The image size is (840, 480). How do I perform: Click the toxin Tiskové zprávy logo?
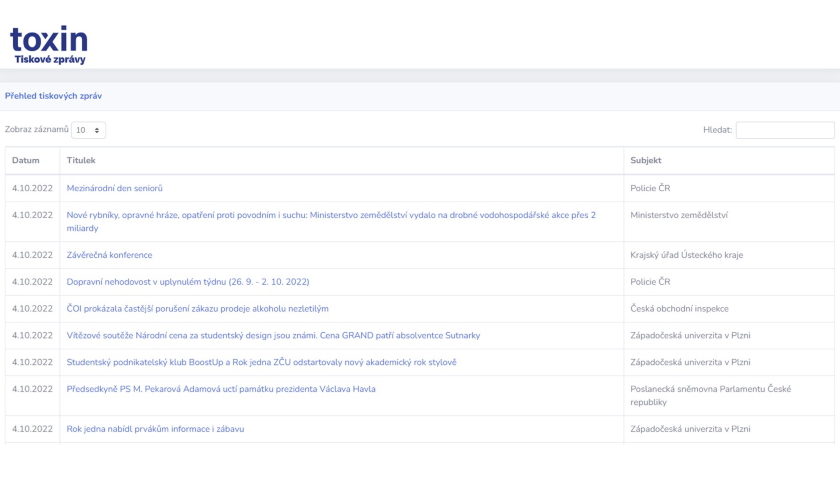click(x=49, y=44)
